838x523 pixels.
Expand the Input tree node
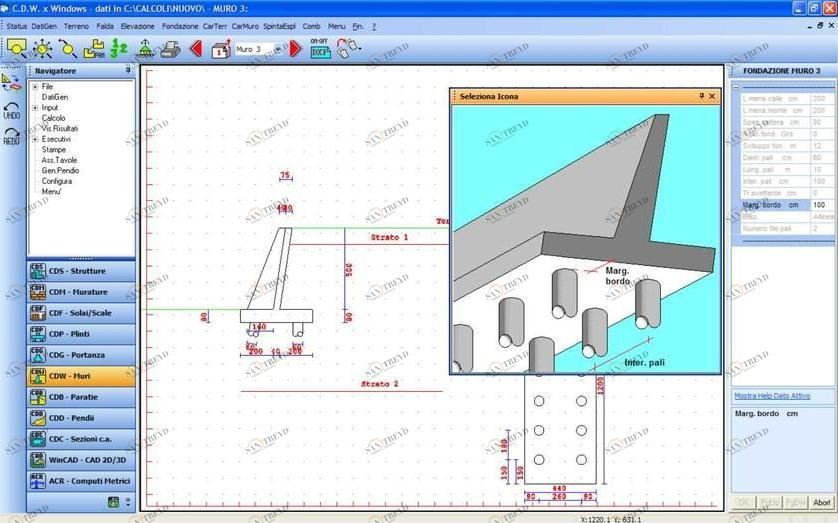(x=35, y=108)
